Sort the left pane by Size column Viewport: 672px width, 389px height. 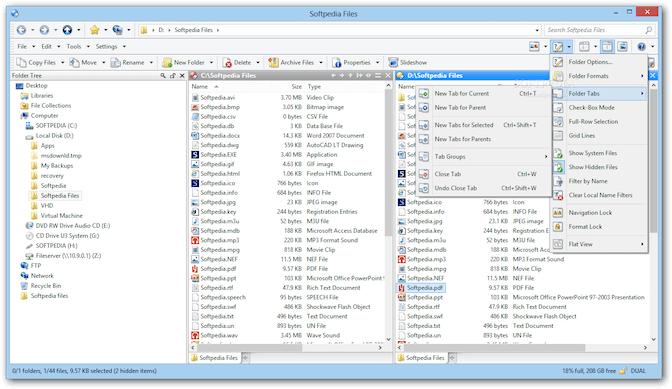point(297,87)
